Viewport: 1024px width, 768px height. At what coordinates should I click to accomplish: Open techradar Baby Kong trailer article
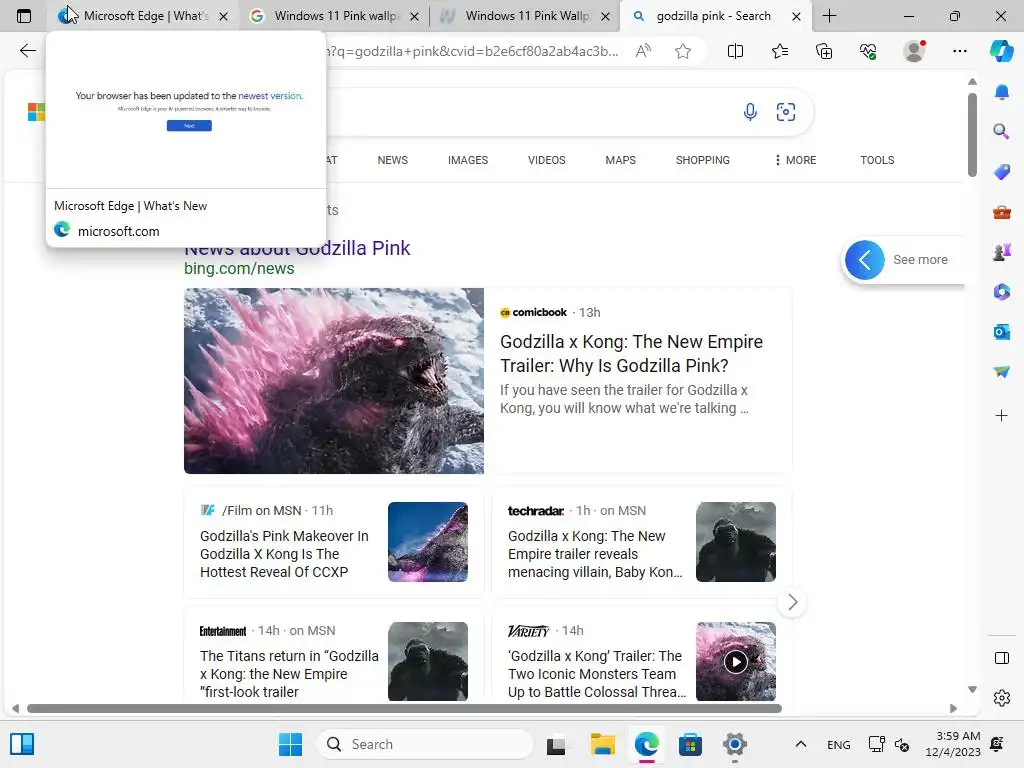pos(595,554)
